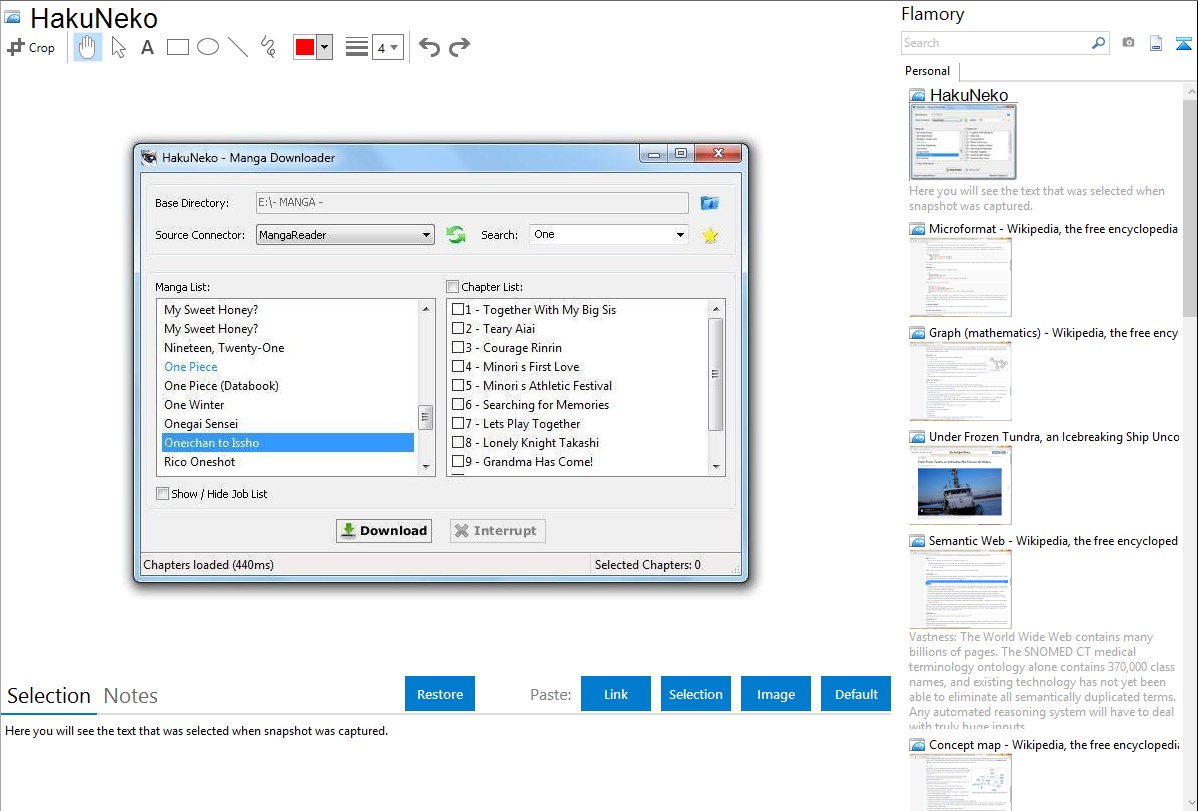Check chapter 5 Minori s Athletic Festival

coord(458,385)
